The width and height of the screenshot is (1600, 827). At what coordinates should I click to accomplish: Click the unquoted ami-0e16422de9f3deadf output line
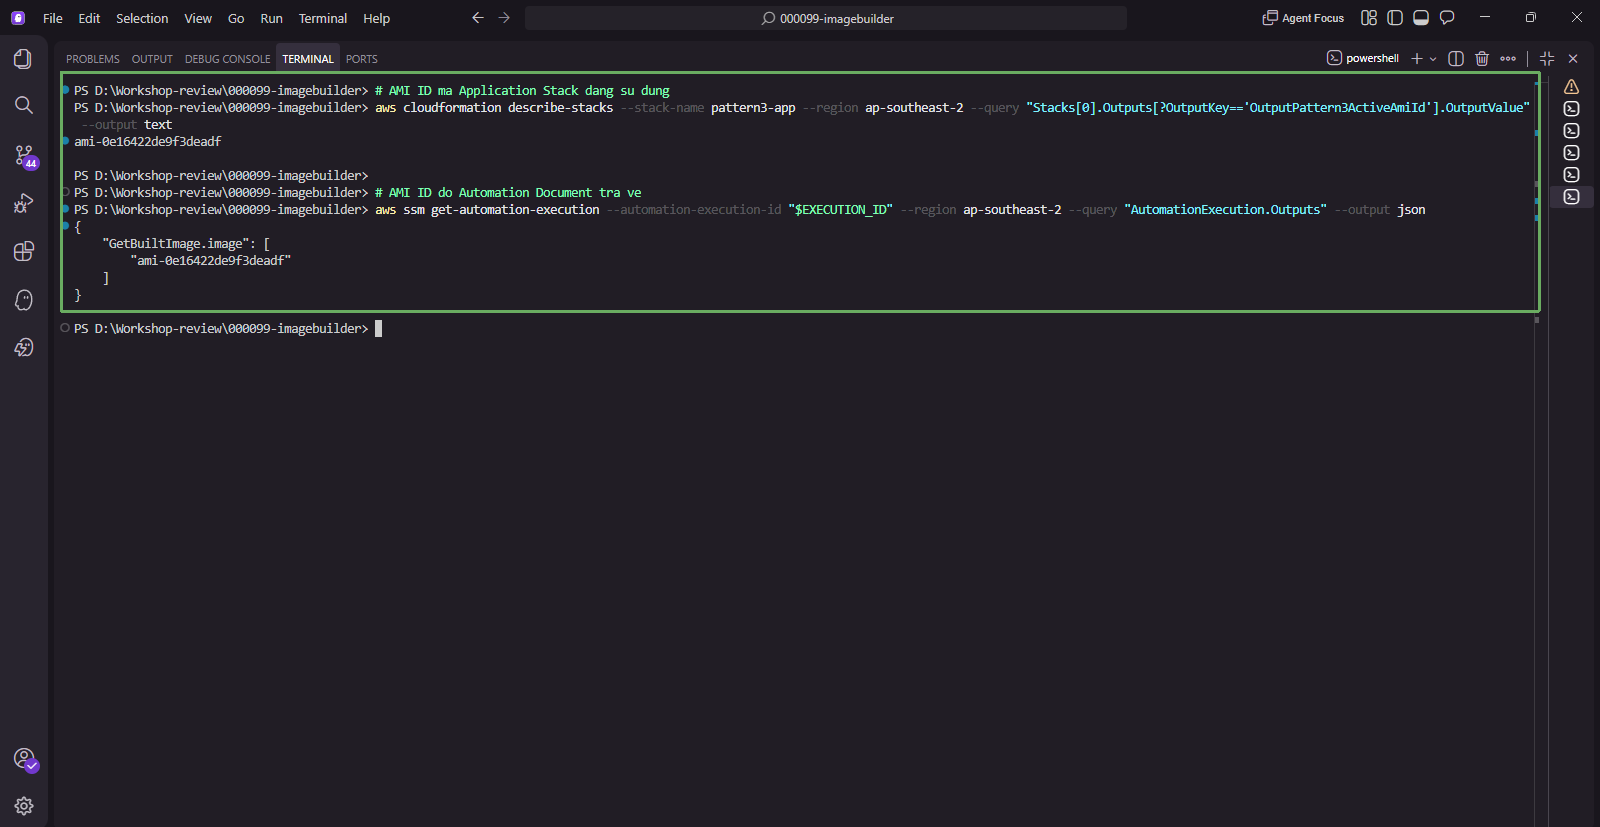tap(148, 142)
